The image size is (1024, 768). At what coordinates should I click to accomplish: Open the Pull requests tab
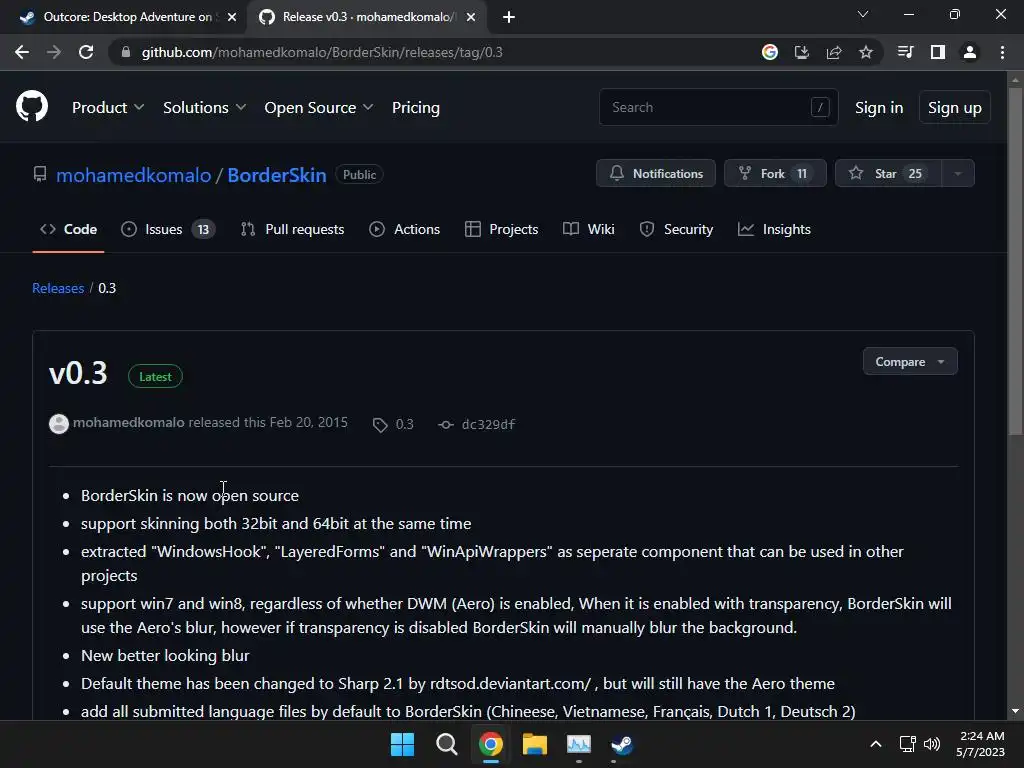coord(293,229)
